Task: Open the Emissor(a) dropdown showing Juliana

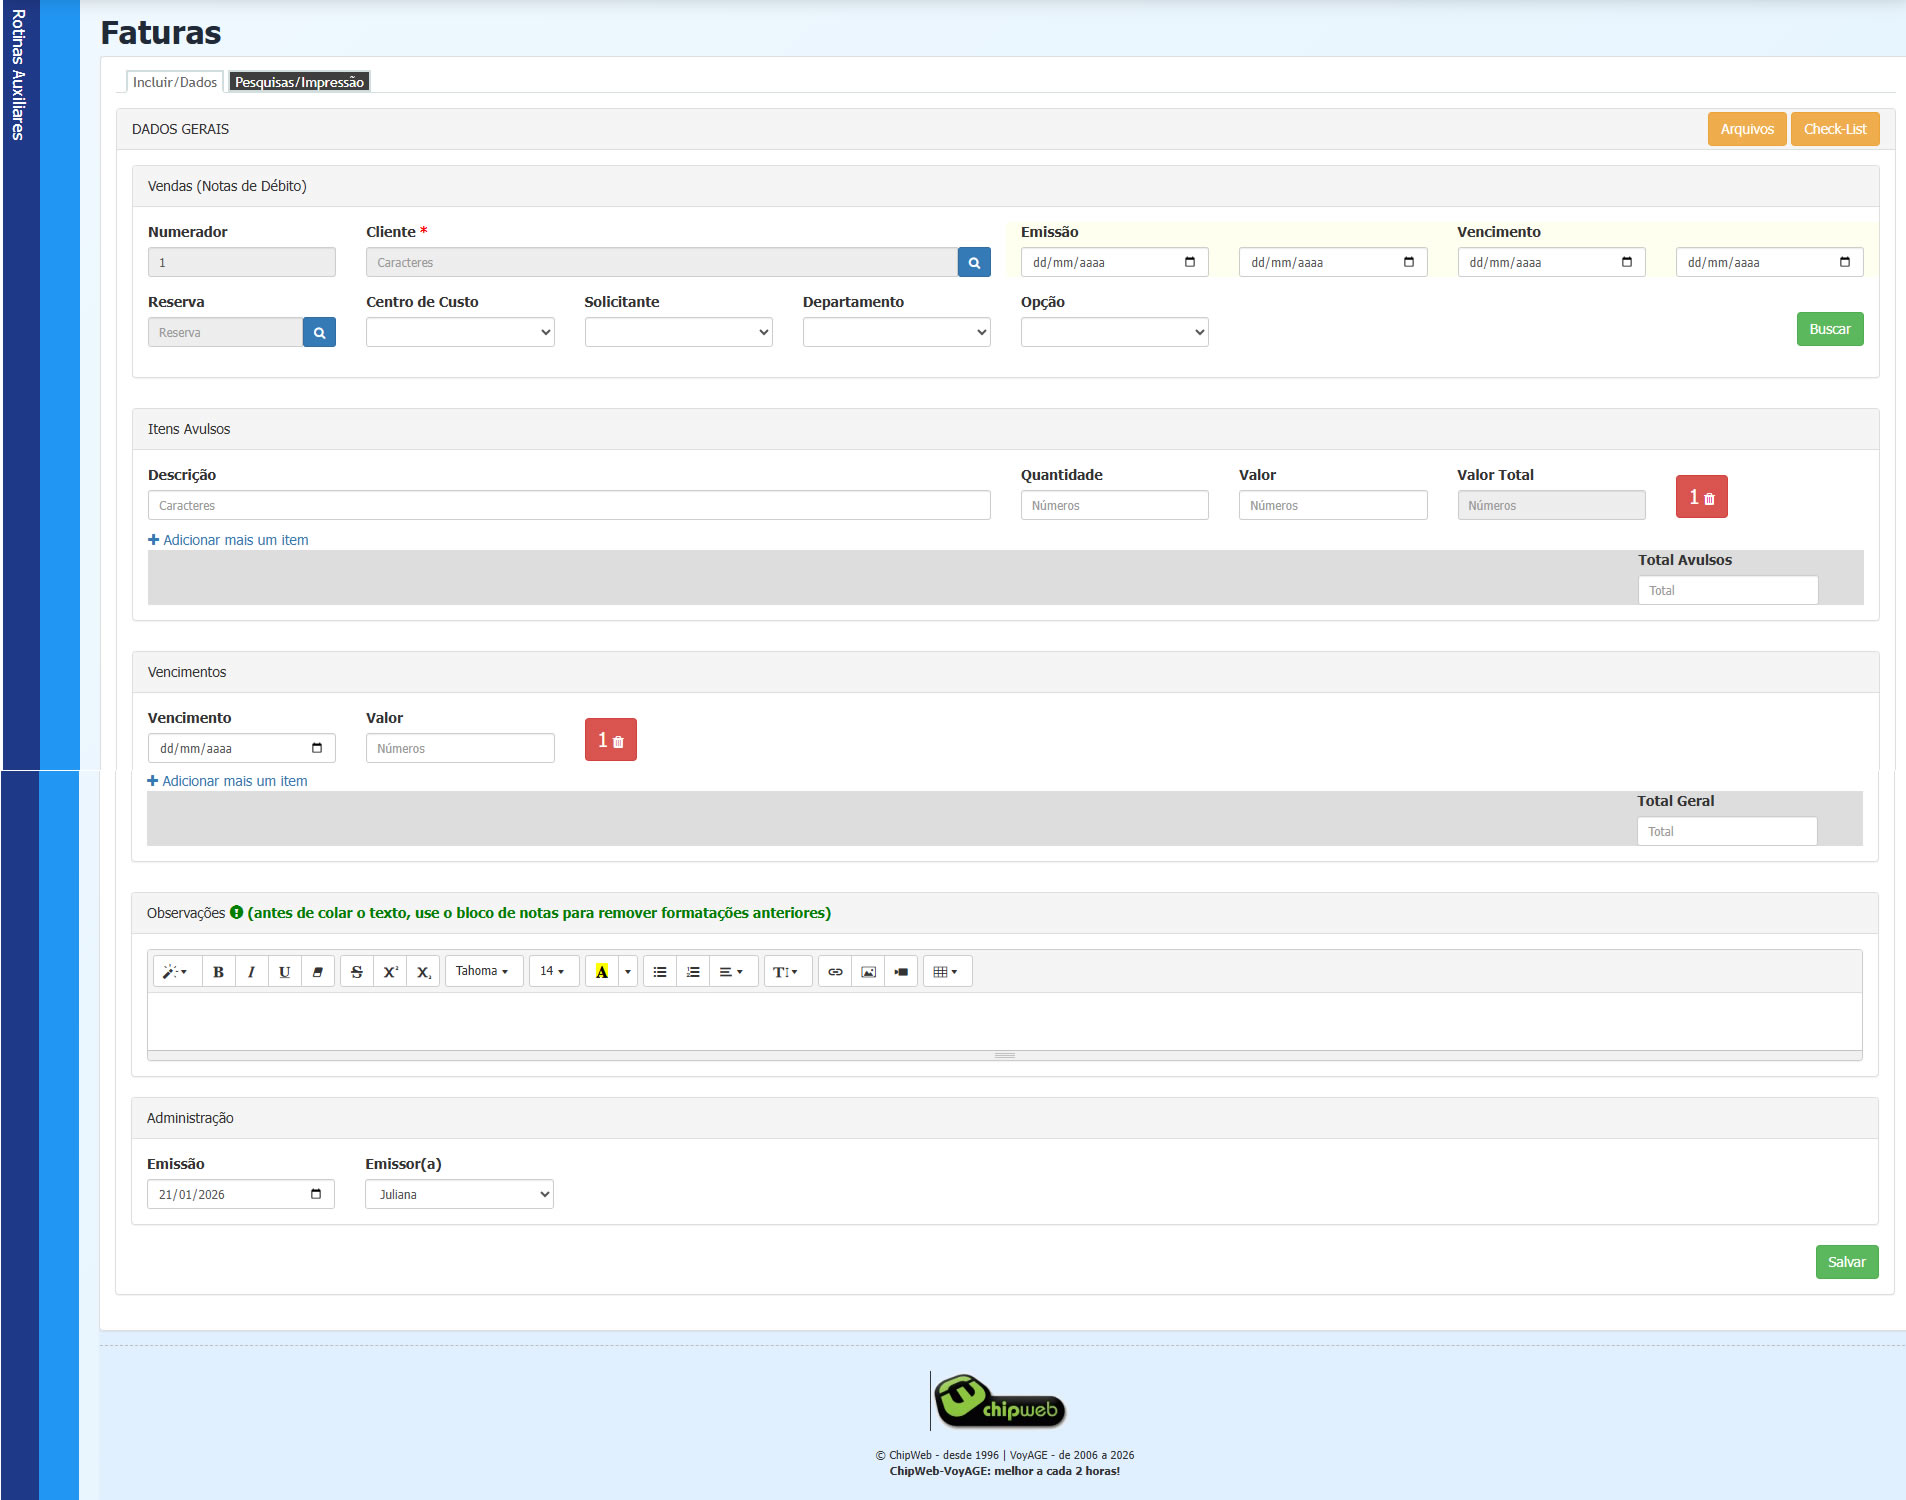Action: [x=459, y=1195]
